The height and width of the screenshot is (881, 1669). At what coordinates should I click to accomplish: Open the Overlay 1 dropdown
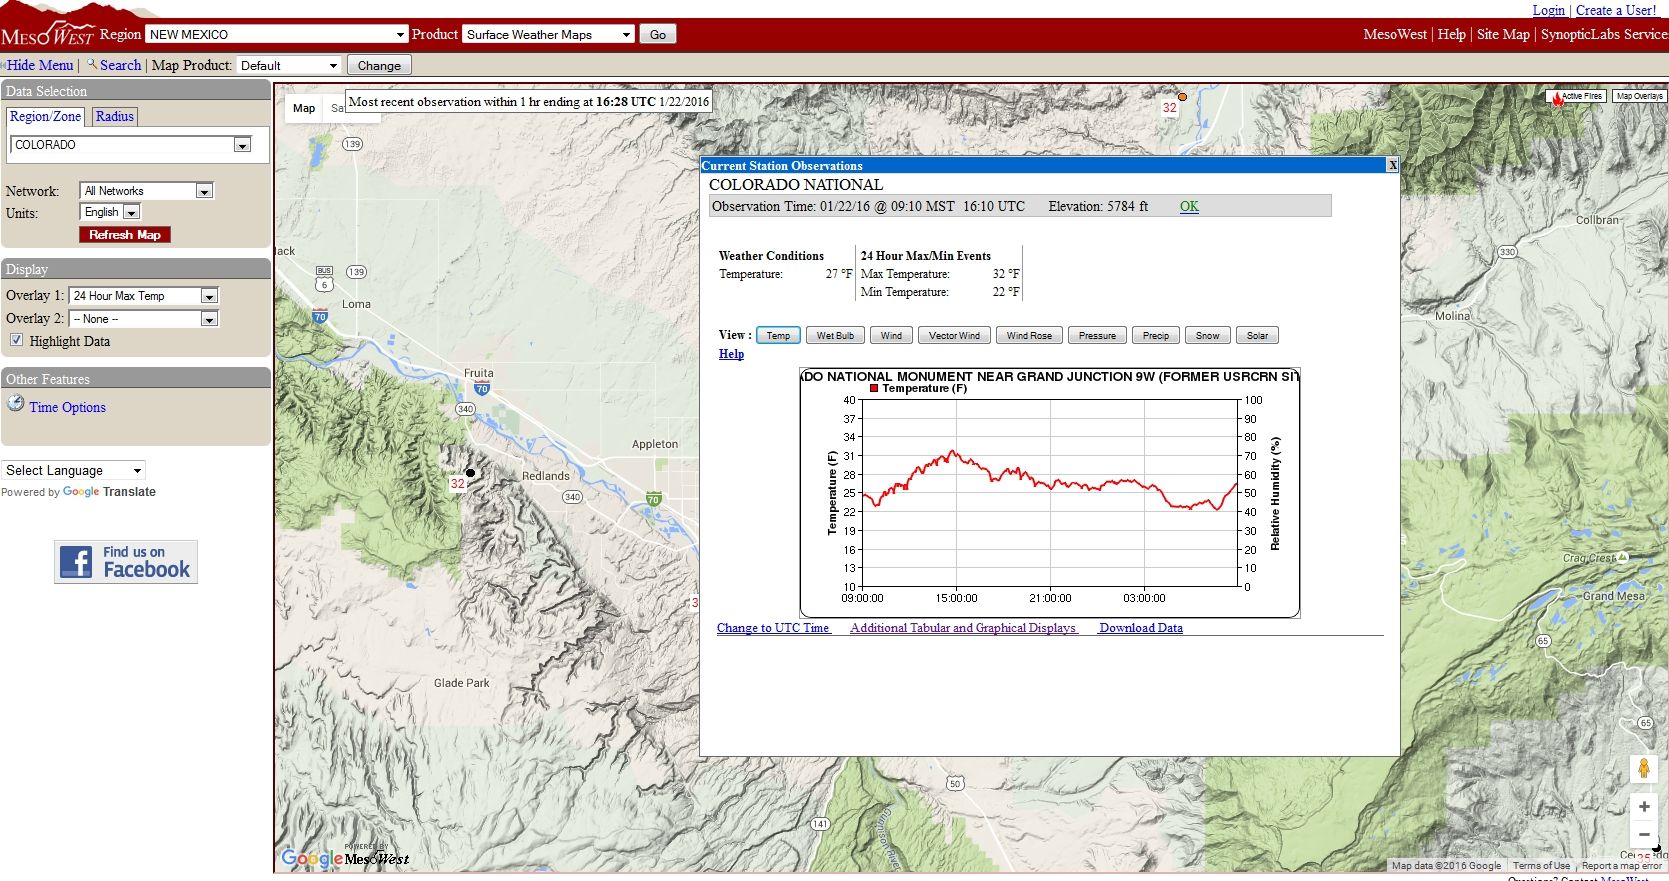[143, 296]
